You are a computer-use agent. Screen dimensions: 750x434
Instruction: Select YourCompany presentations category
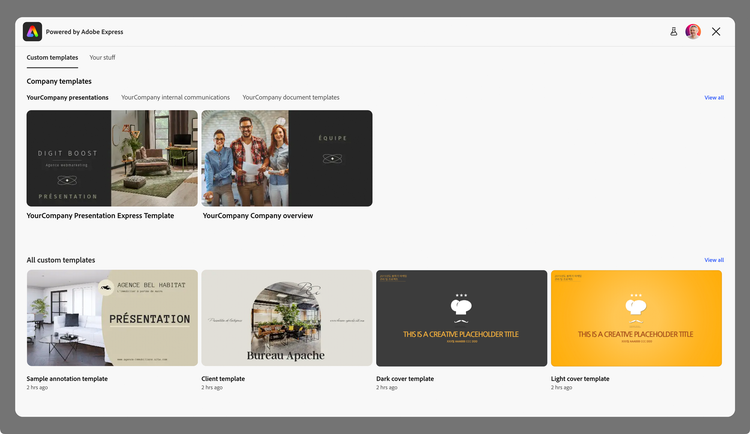(67, 98)
